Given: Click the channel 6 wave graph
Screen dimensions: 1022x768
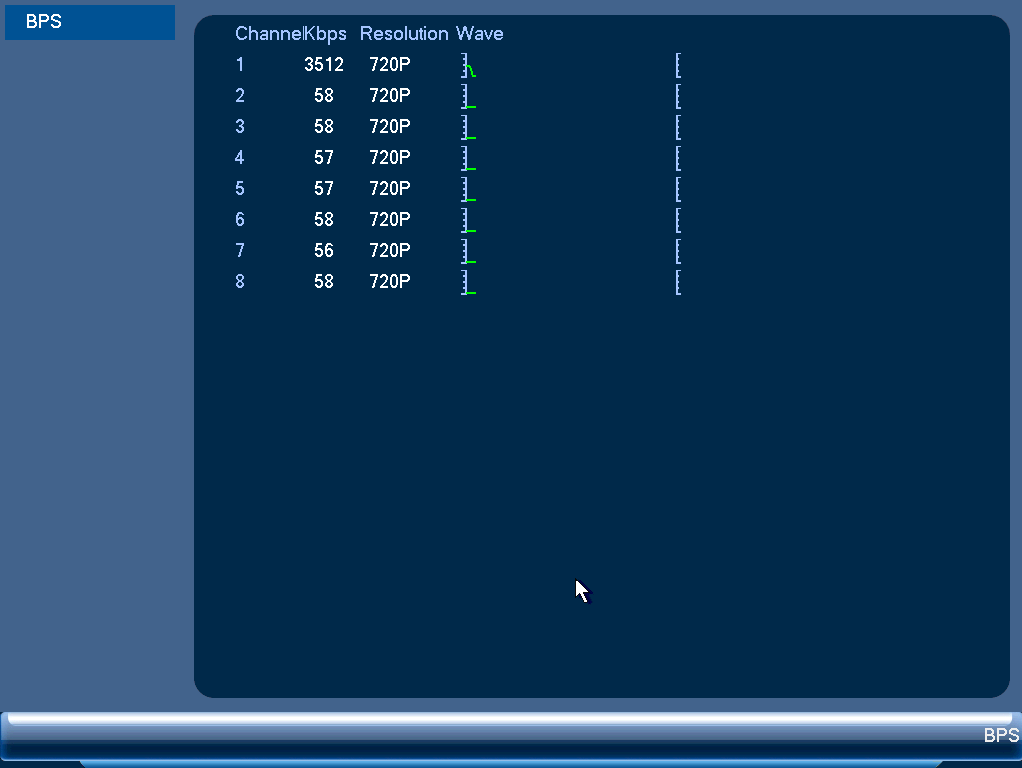Looking at the screenshot, I should coord(571,220).
